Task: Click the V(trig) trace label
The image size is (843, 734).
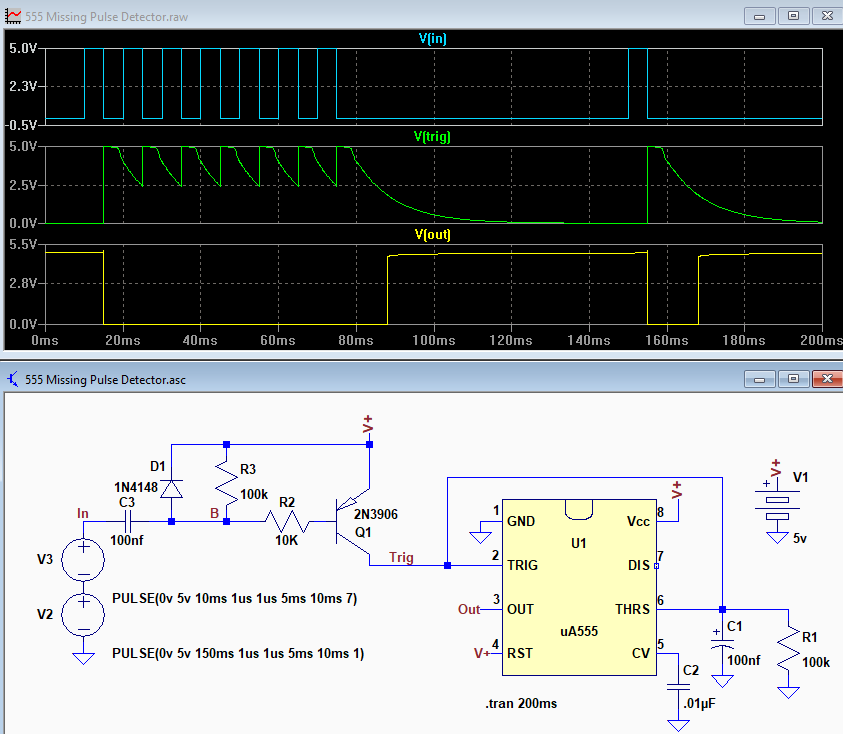Action: 432,137
